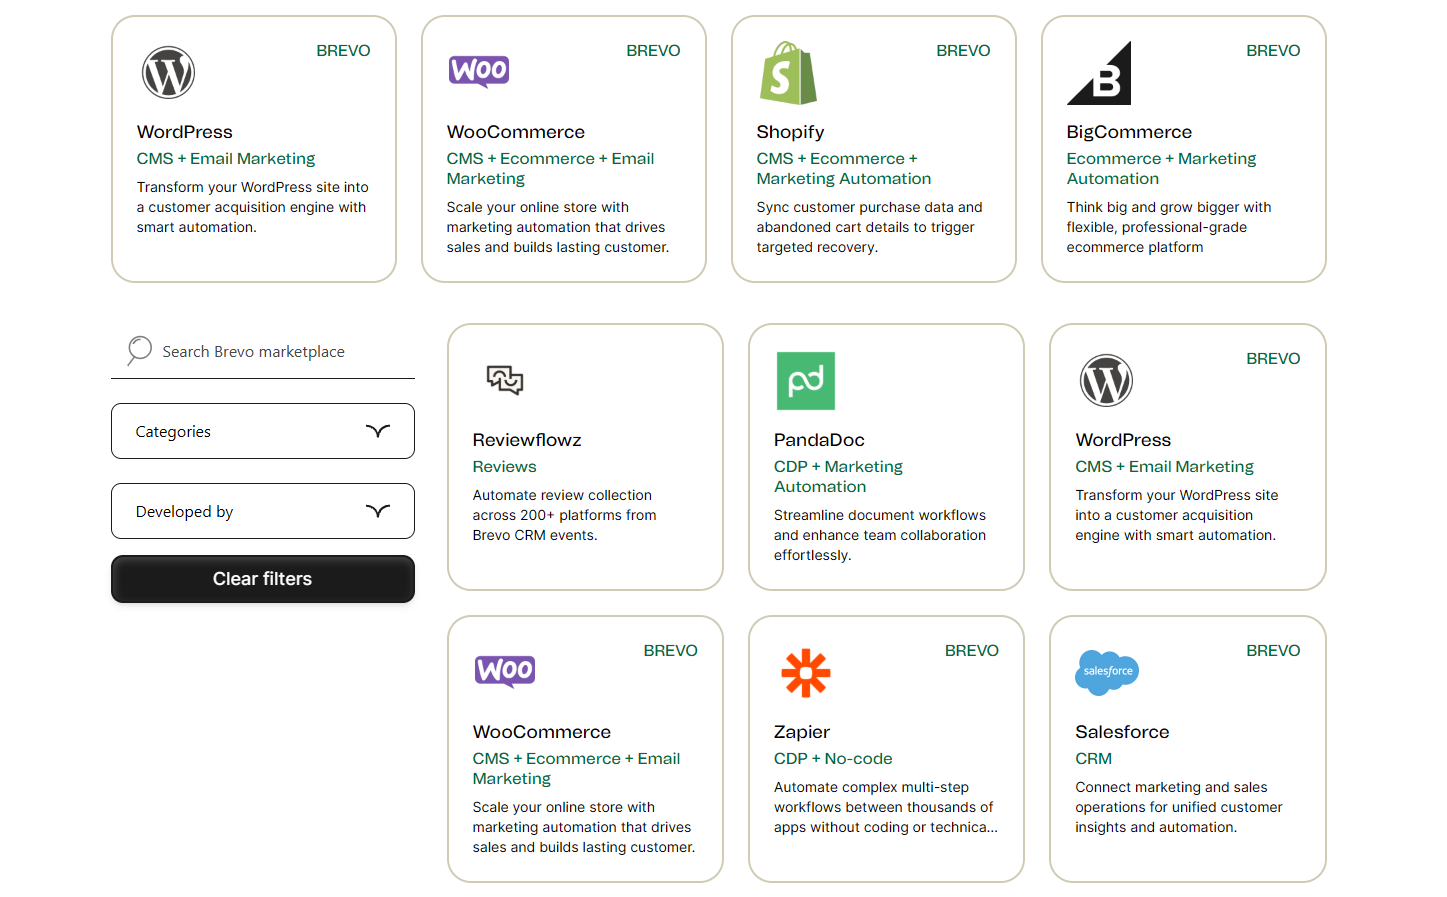Open the PandaDoc integration title
This screenshot has height=897, width=1447.
click(819, 440)
